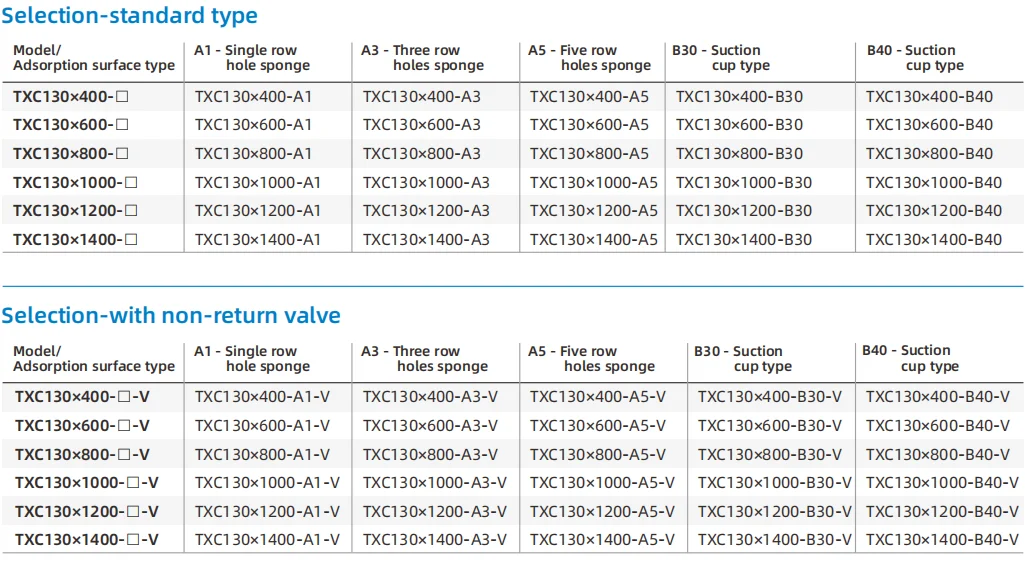
Task: Click "A1 - Single row hole sponge" header in standard table
Action: 252,58
